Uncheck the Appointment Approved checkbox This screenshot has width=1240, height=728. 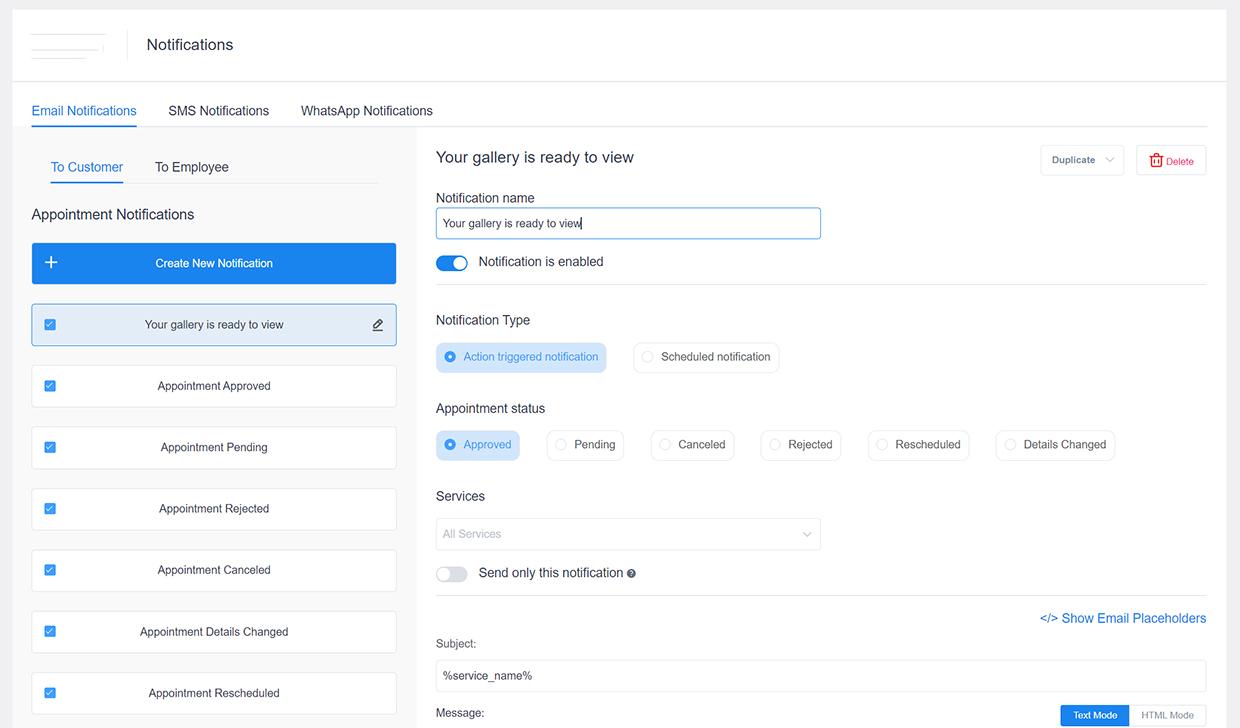click(50, 386)
